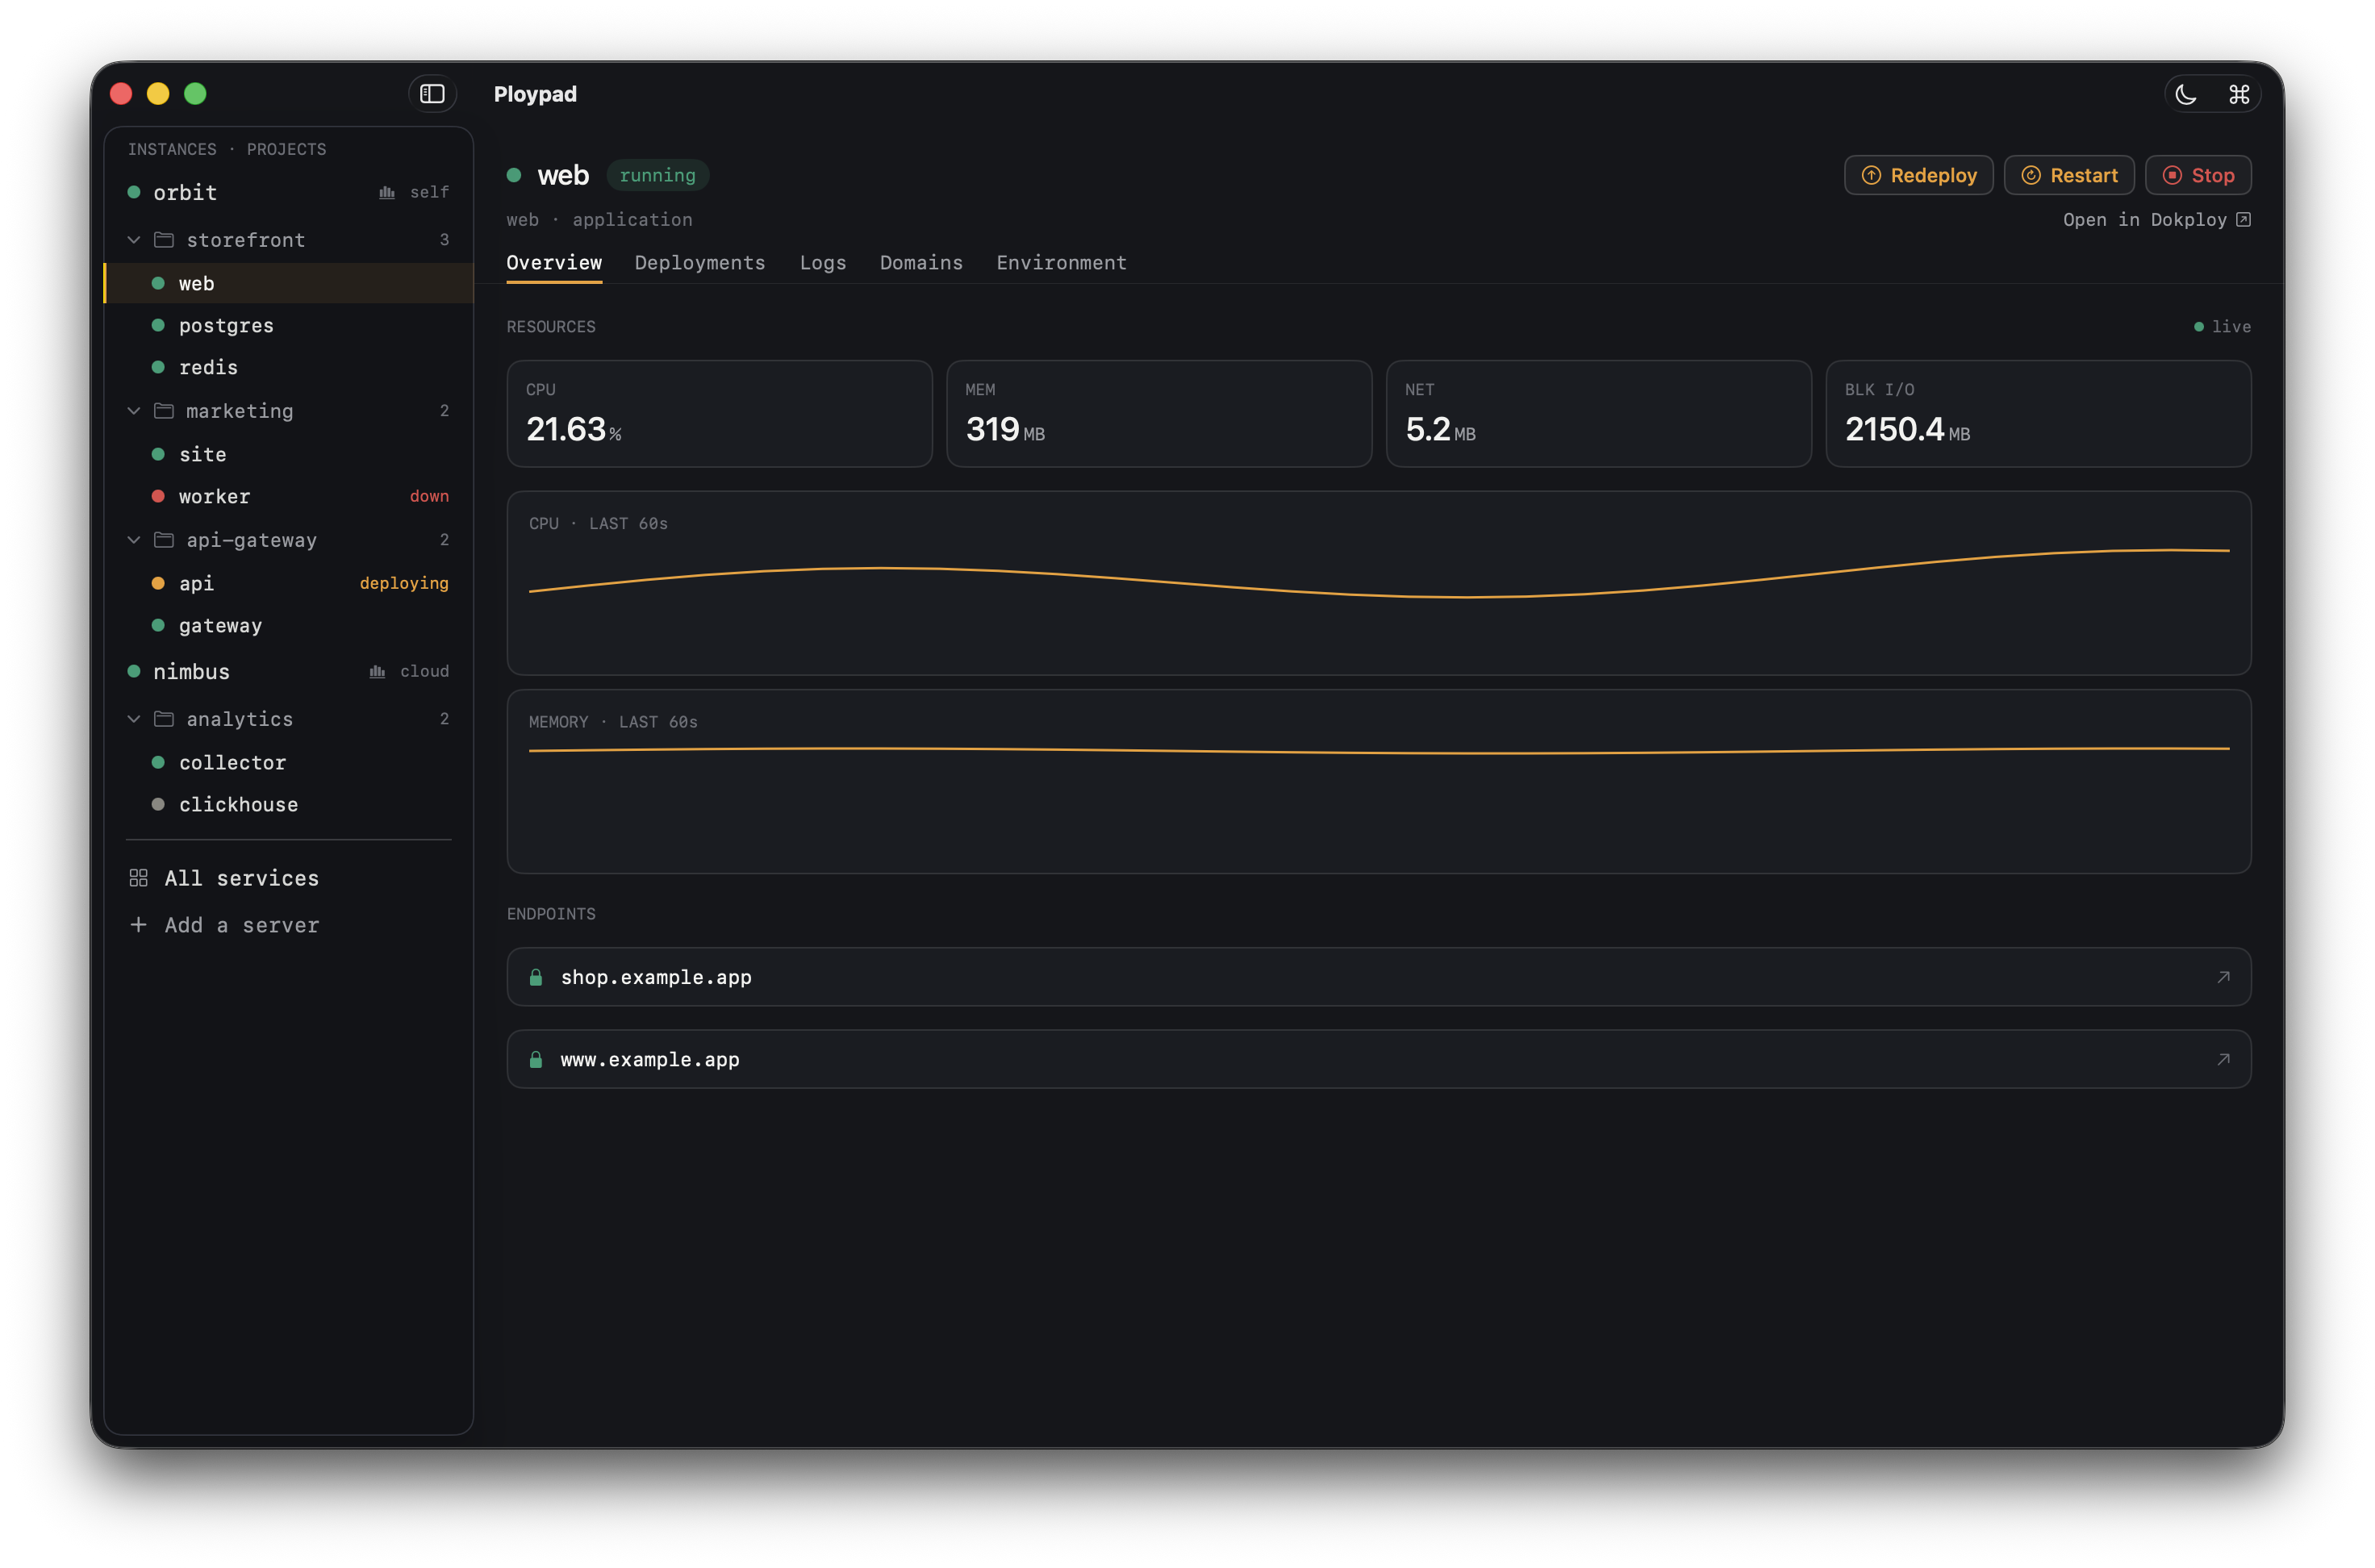Click the CPU last 60s chart
2375x1568 pixels.
click(1379, 583)
